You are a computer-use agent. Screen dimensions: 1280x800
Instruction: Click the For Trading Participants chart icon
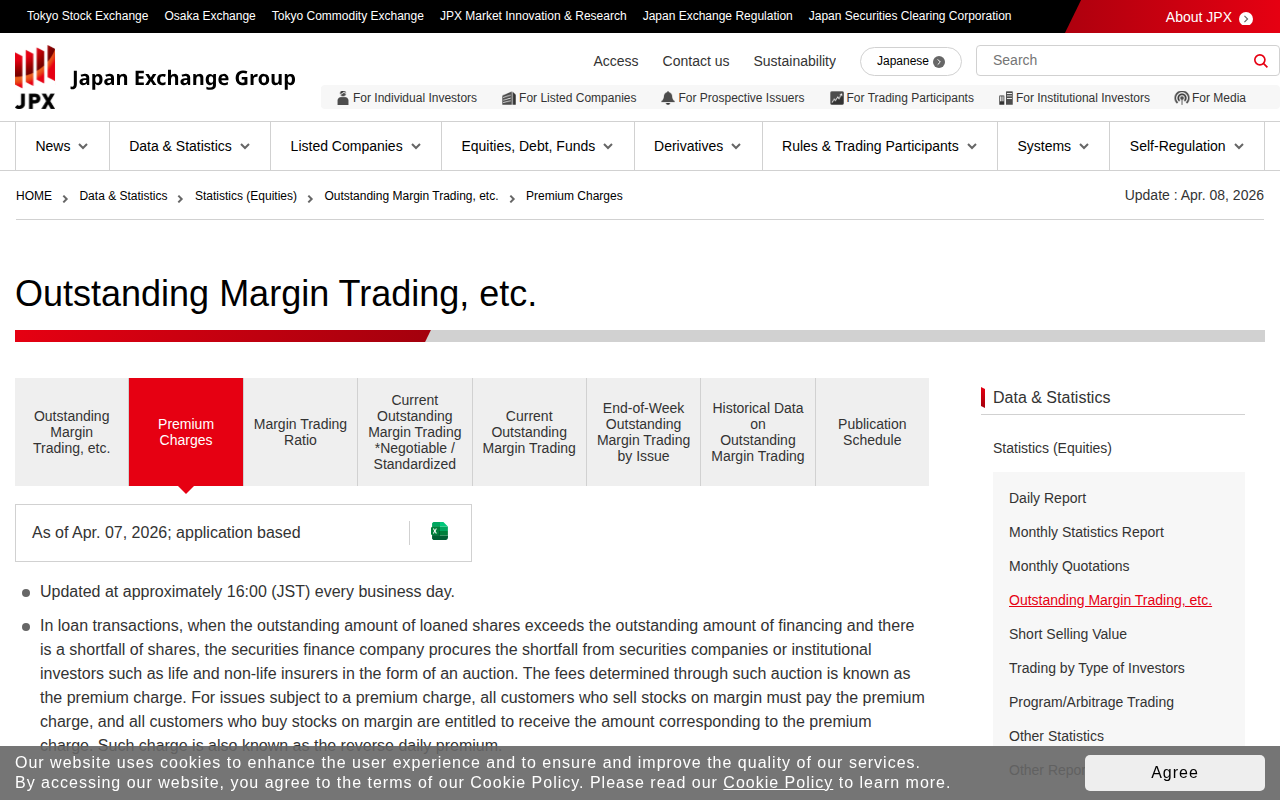(x=837, y=98)
